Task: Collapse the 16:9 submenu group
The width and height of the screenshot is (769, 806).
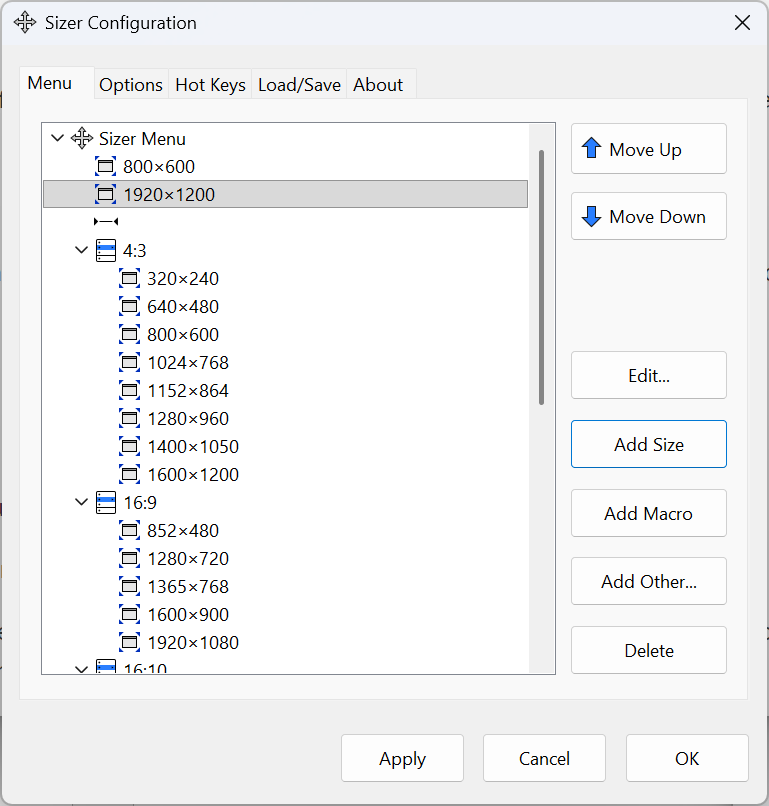Action: click(81, 502)
